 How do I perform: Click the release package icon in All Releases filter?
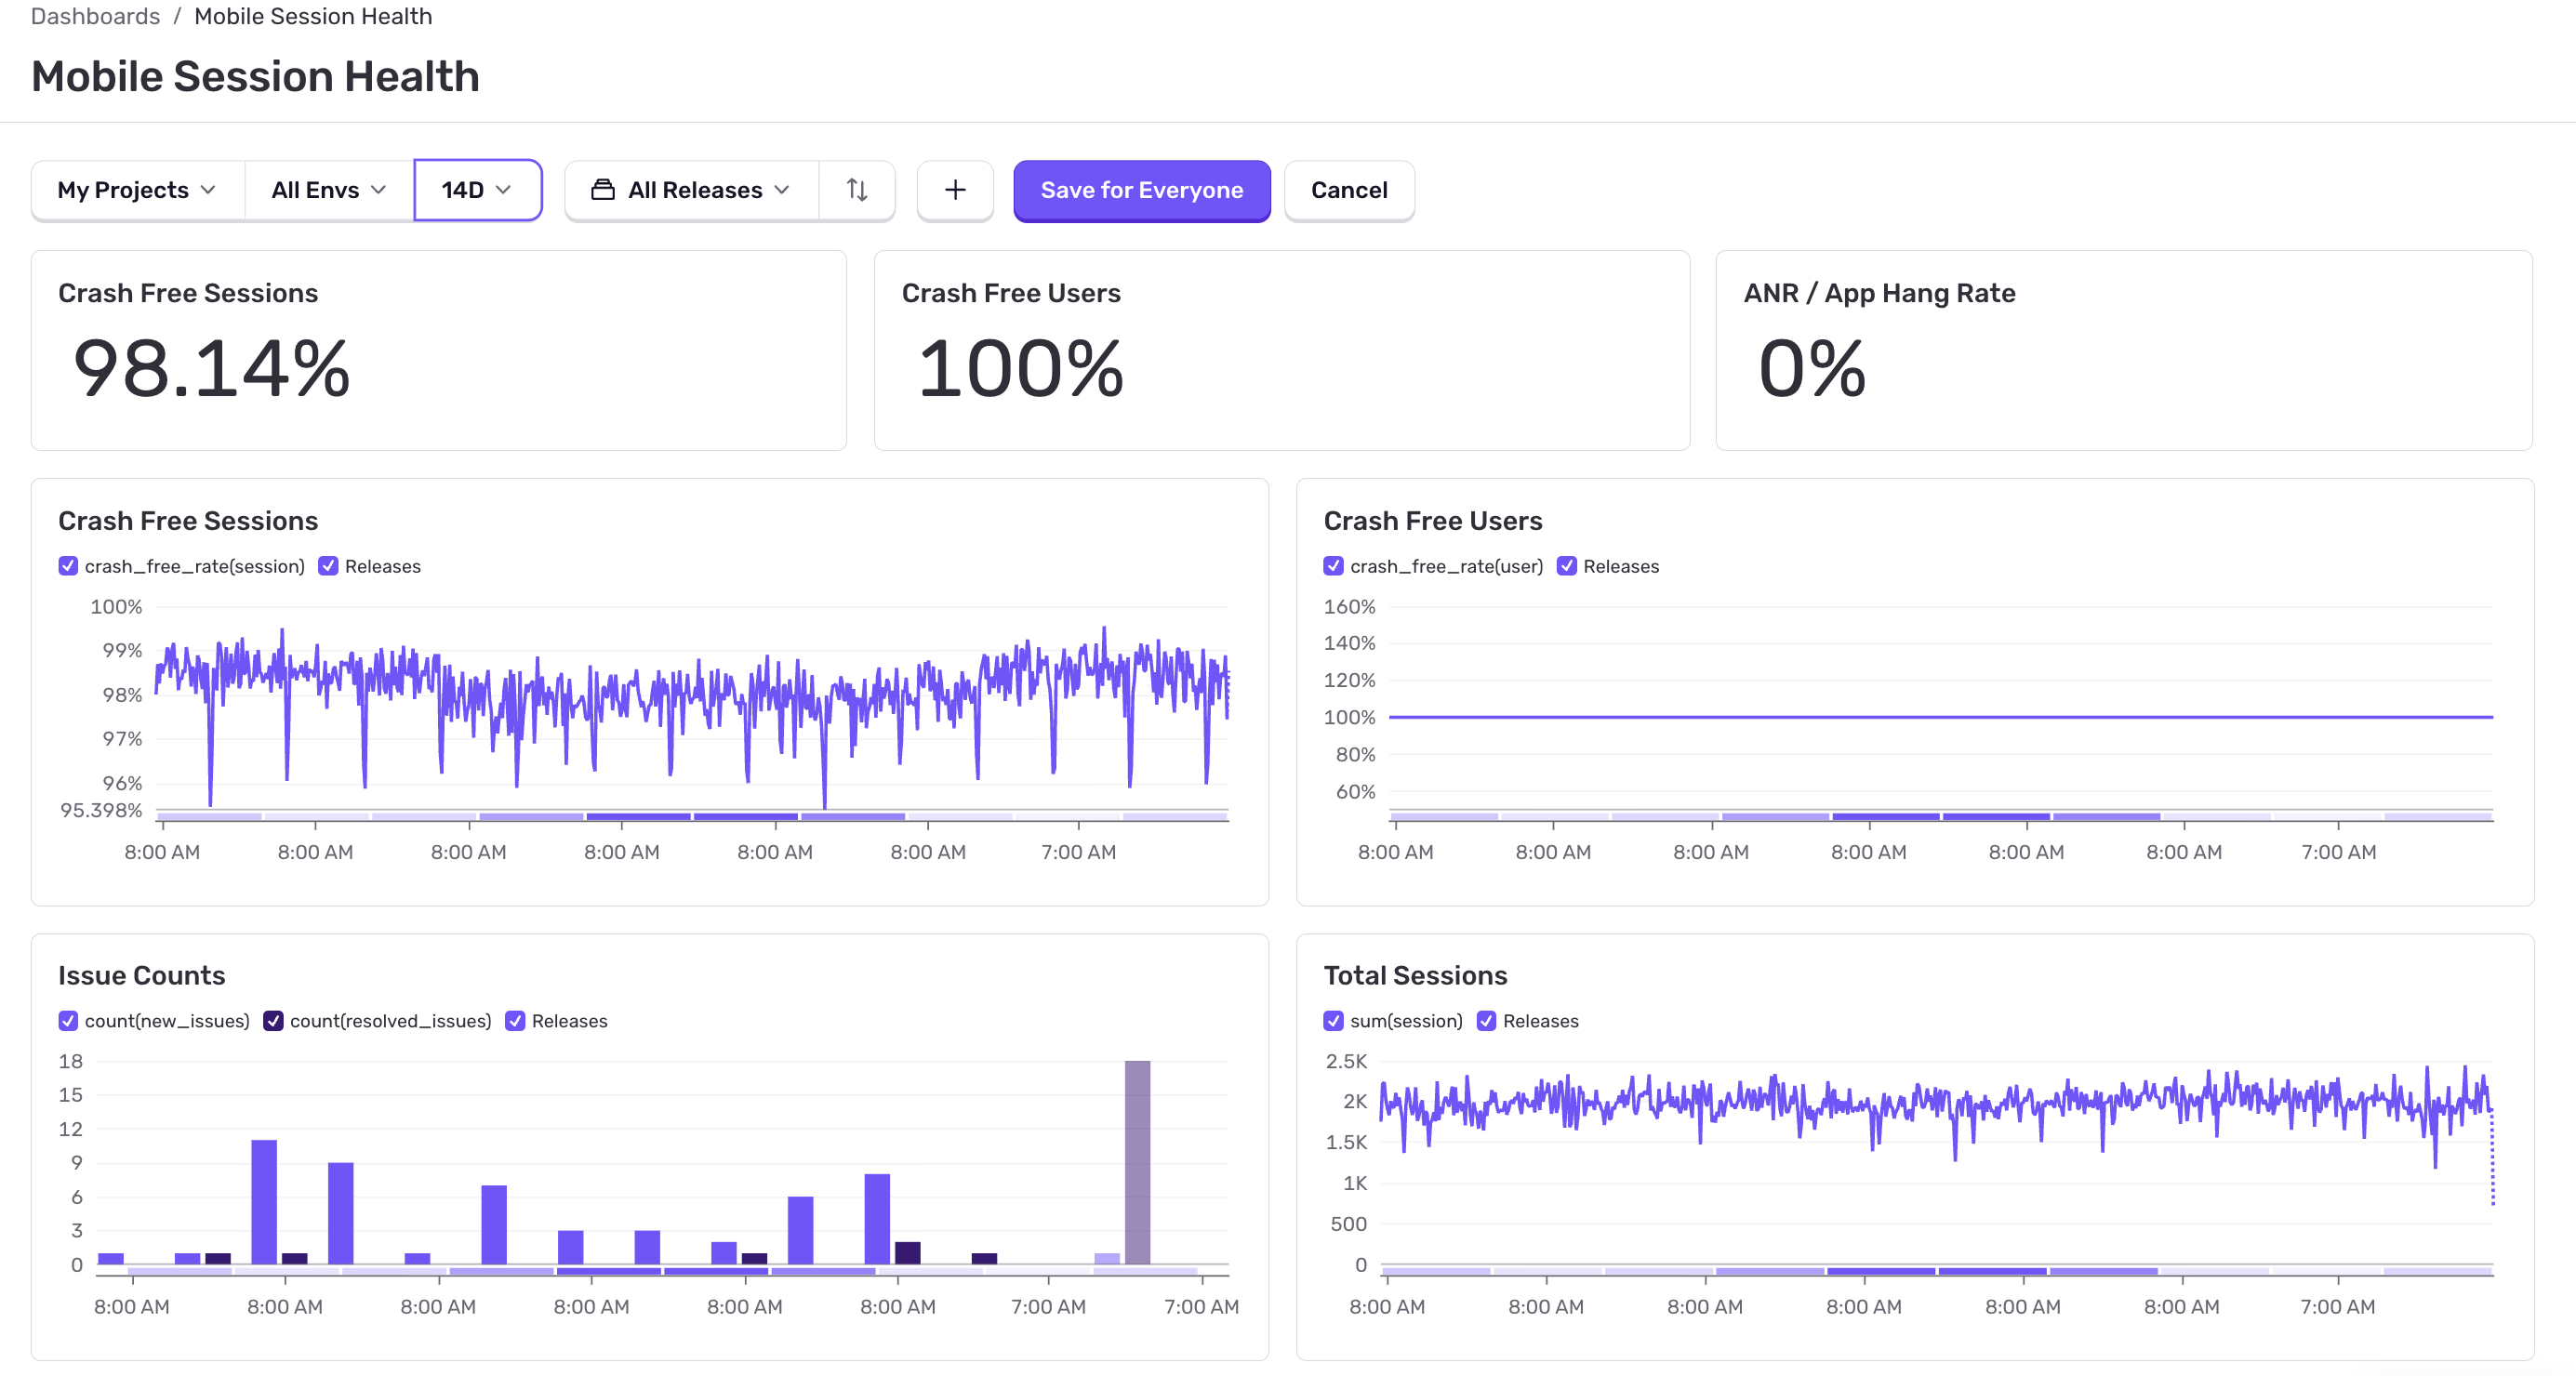pos(603,190)
